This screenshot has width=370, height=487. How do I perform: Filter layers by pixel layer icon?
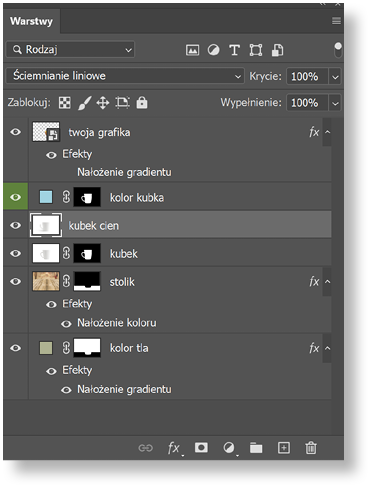(192, 50)
